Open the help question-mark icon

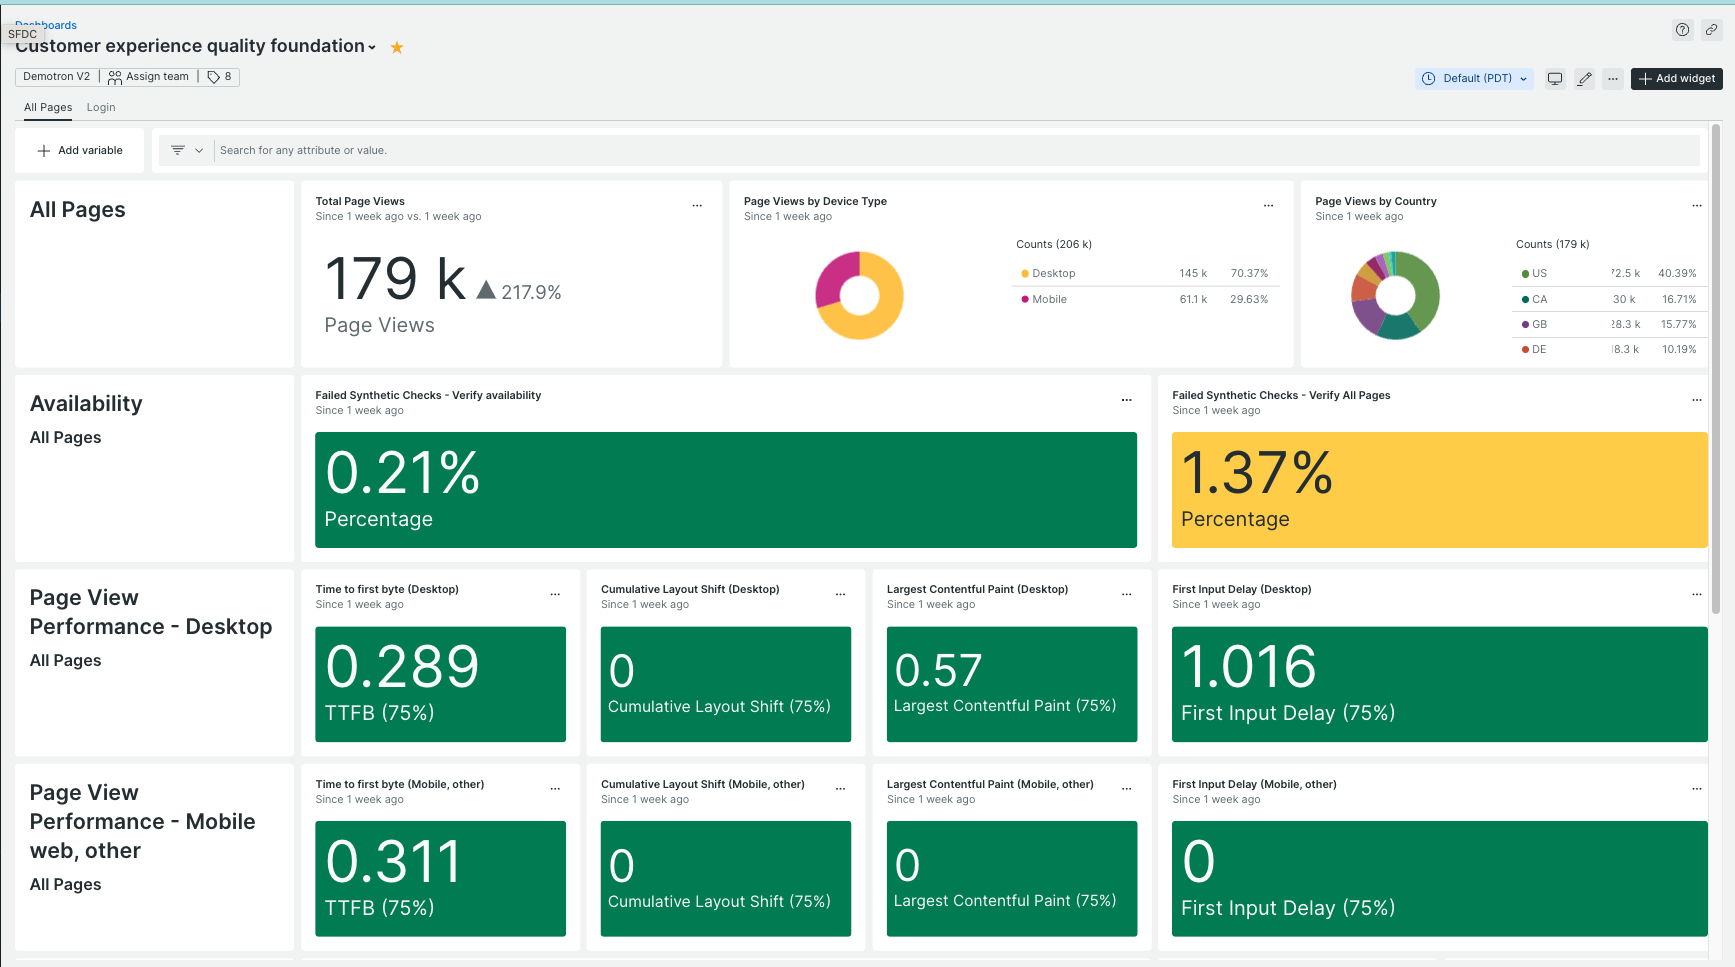pos(1682,29)
